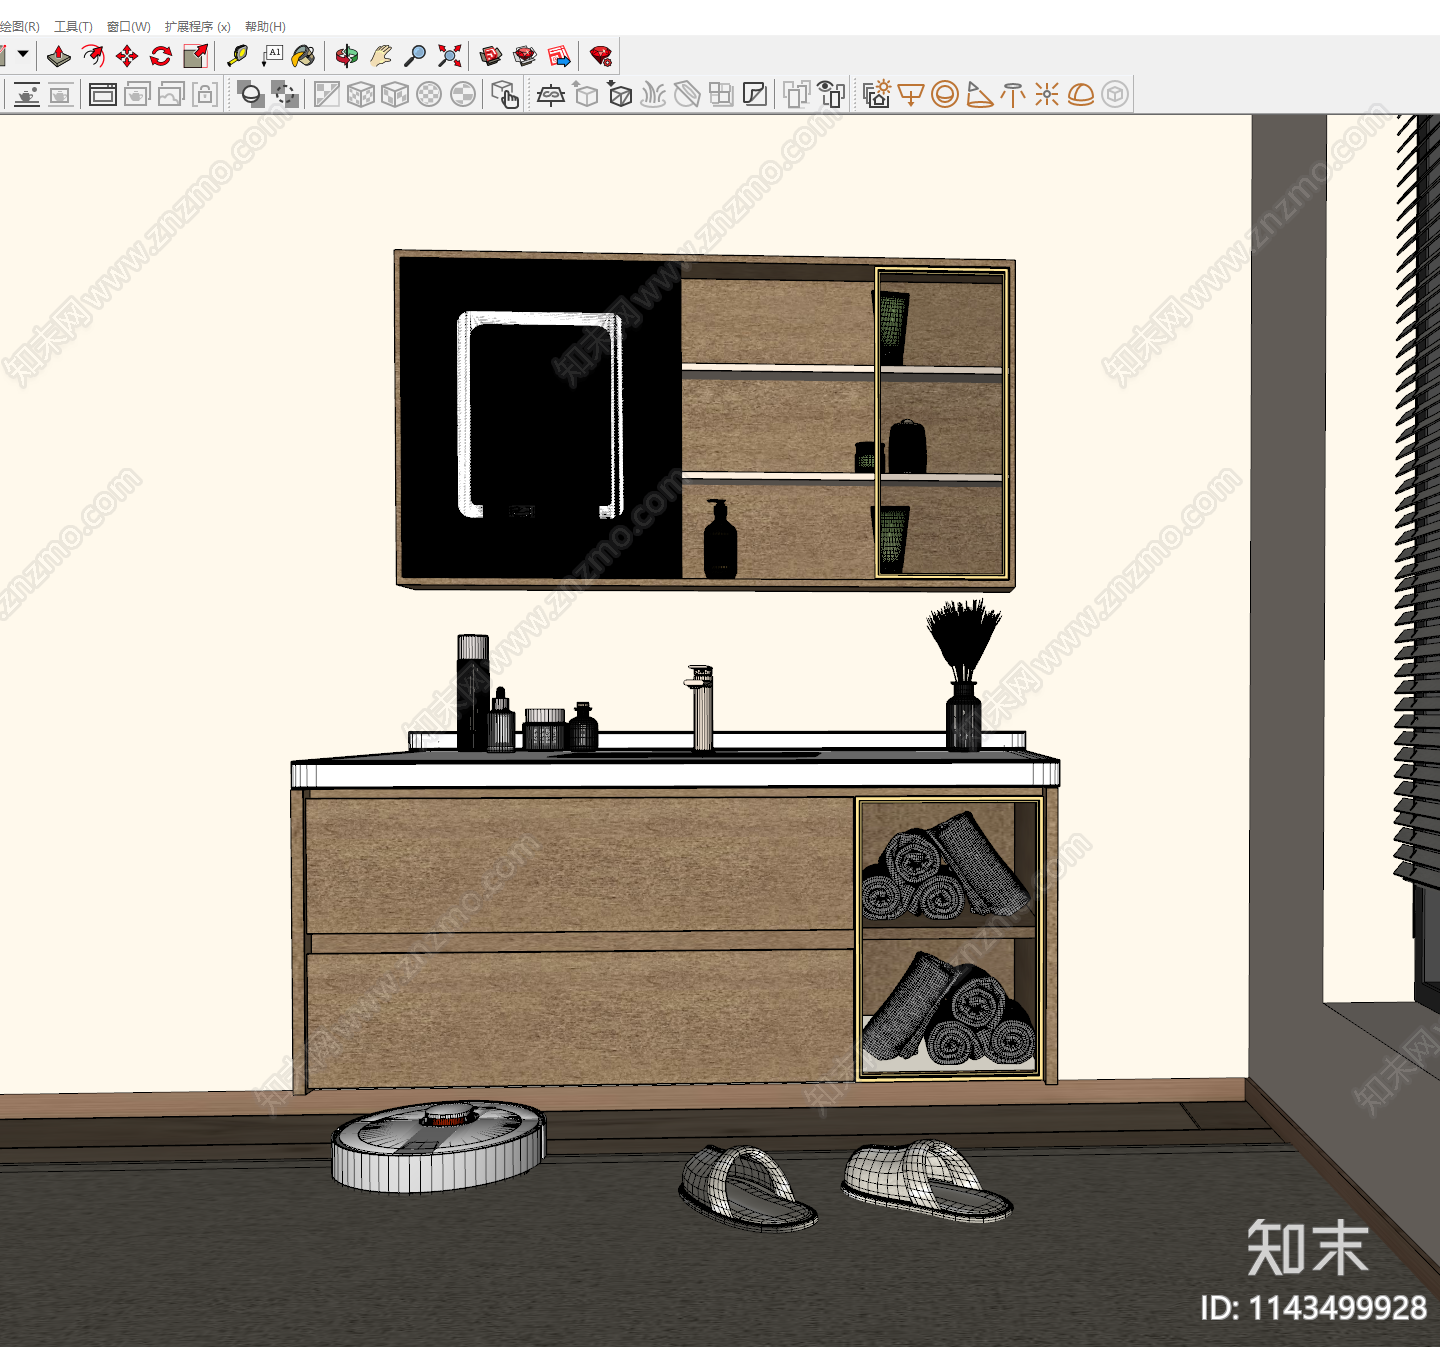The image size is (1440, 1347).
Task: Click the V-Ray import proxy icon
Action: (x=619, y=95)
